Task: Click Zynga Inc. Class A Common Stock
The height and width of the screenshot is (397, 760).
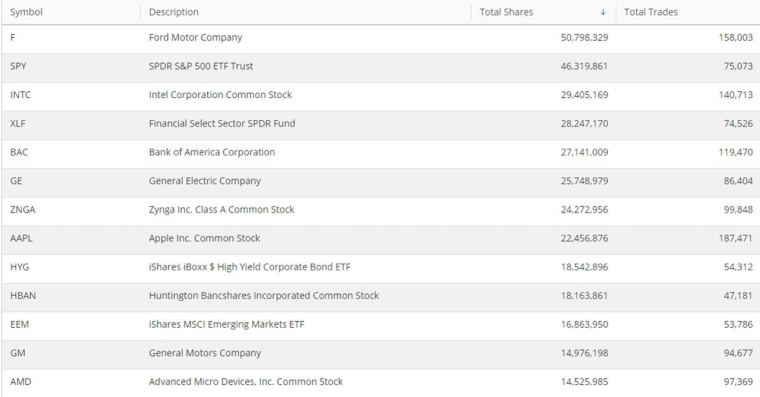Action: 222,209
